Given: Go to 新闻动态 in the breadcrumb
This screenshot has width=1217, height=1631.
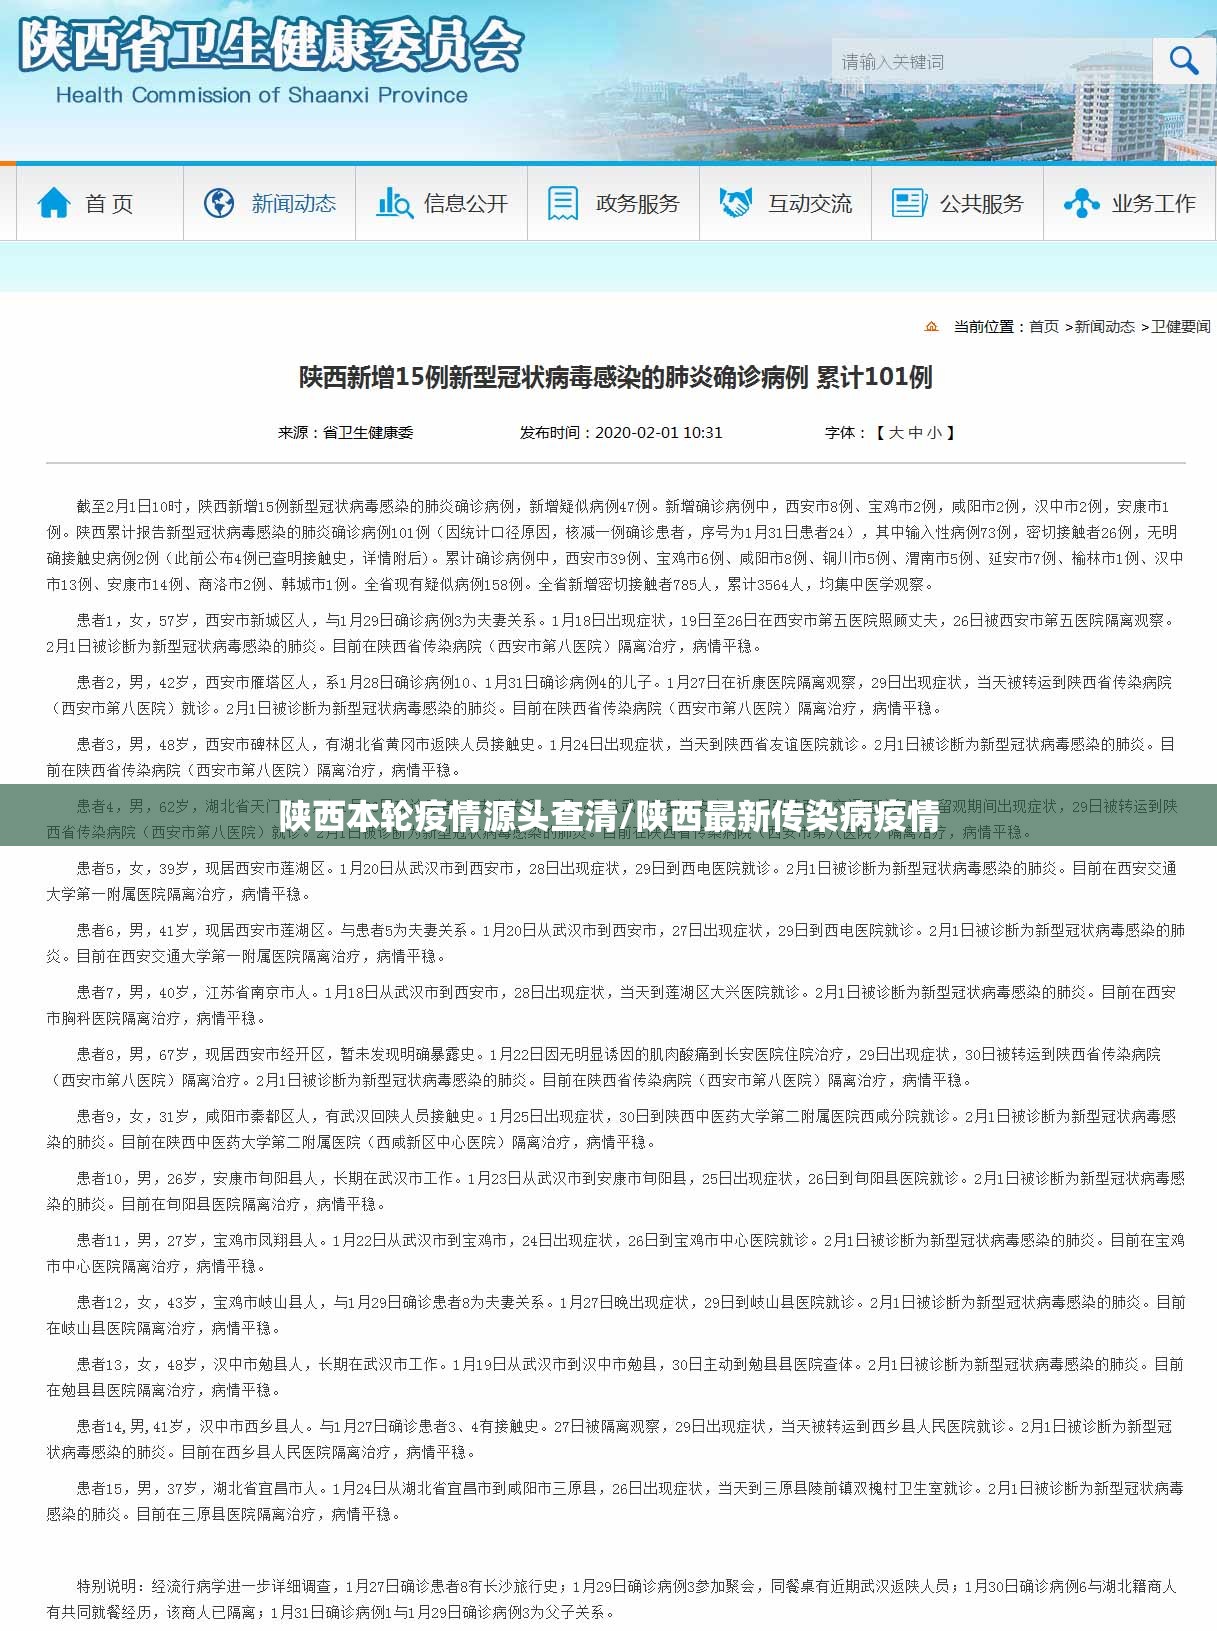Looking at the screenshot, I should click(1105, 326).
